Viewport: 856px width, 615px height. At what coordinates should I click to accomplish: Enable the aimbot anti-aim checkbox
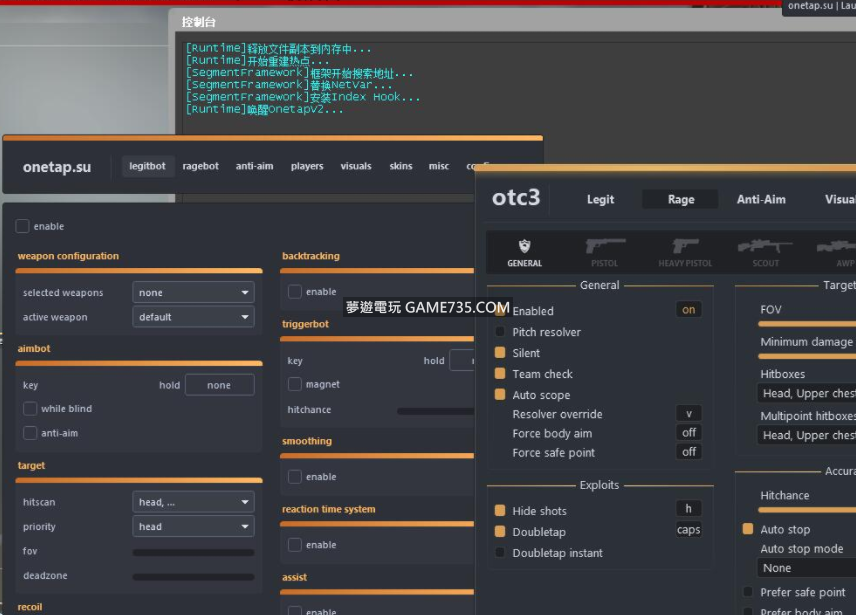(30, 433)
